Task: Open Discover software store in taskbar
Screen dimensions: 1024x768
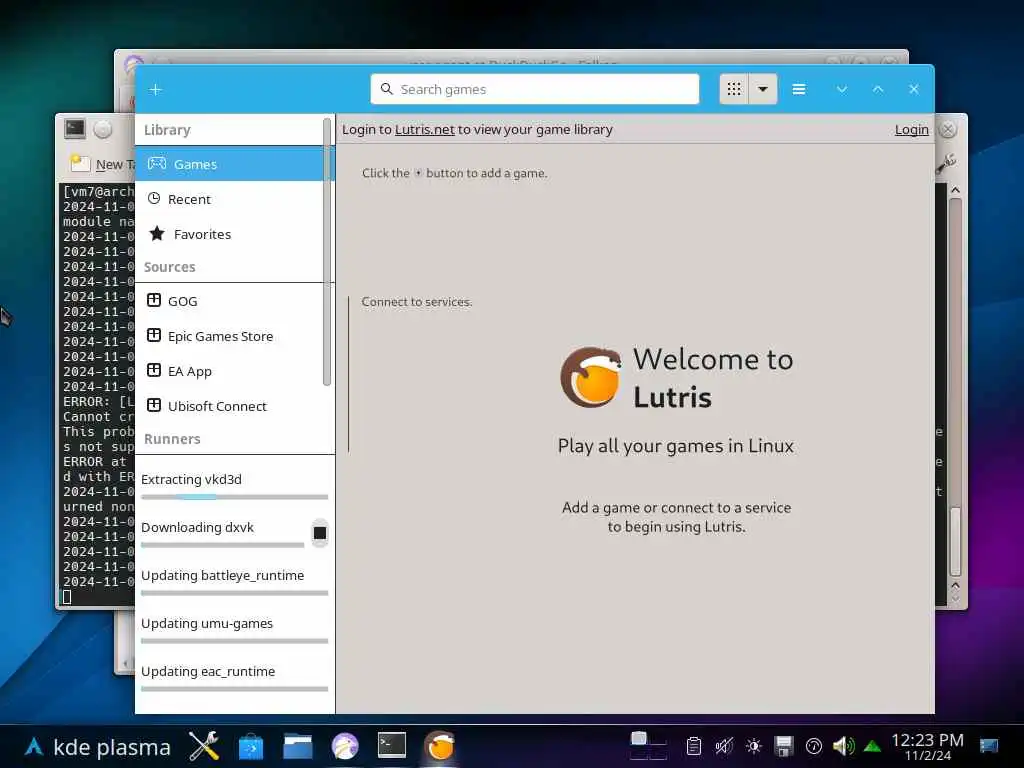Action: pyautogui.click(x=251, y=746)
